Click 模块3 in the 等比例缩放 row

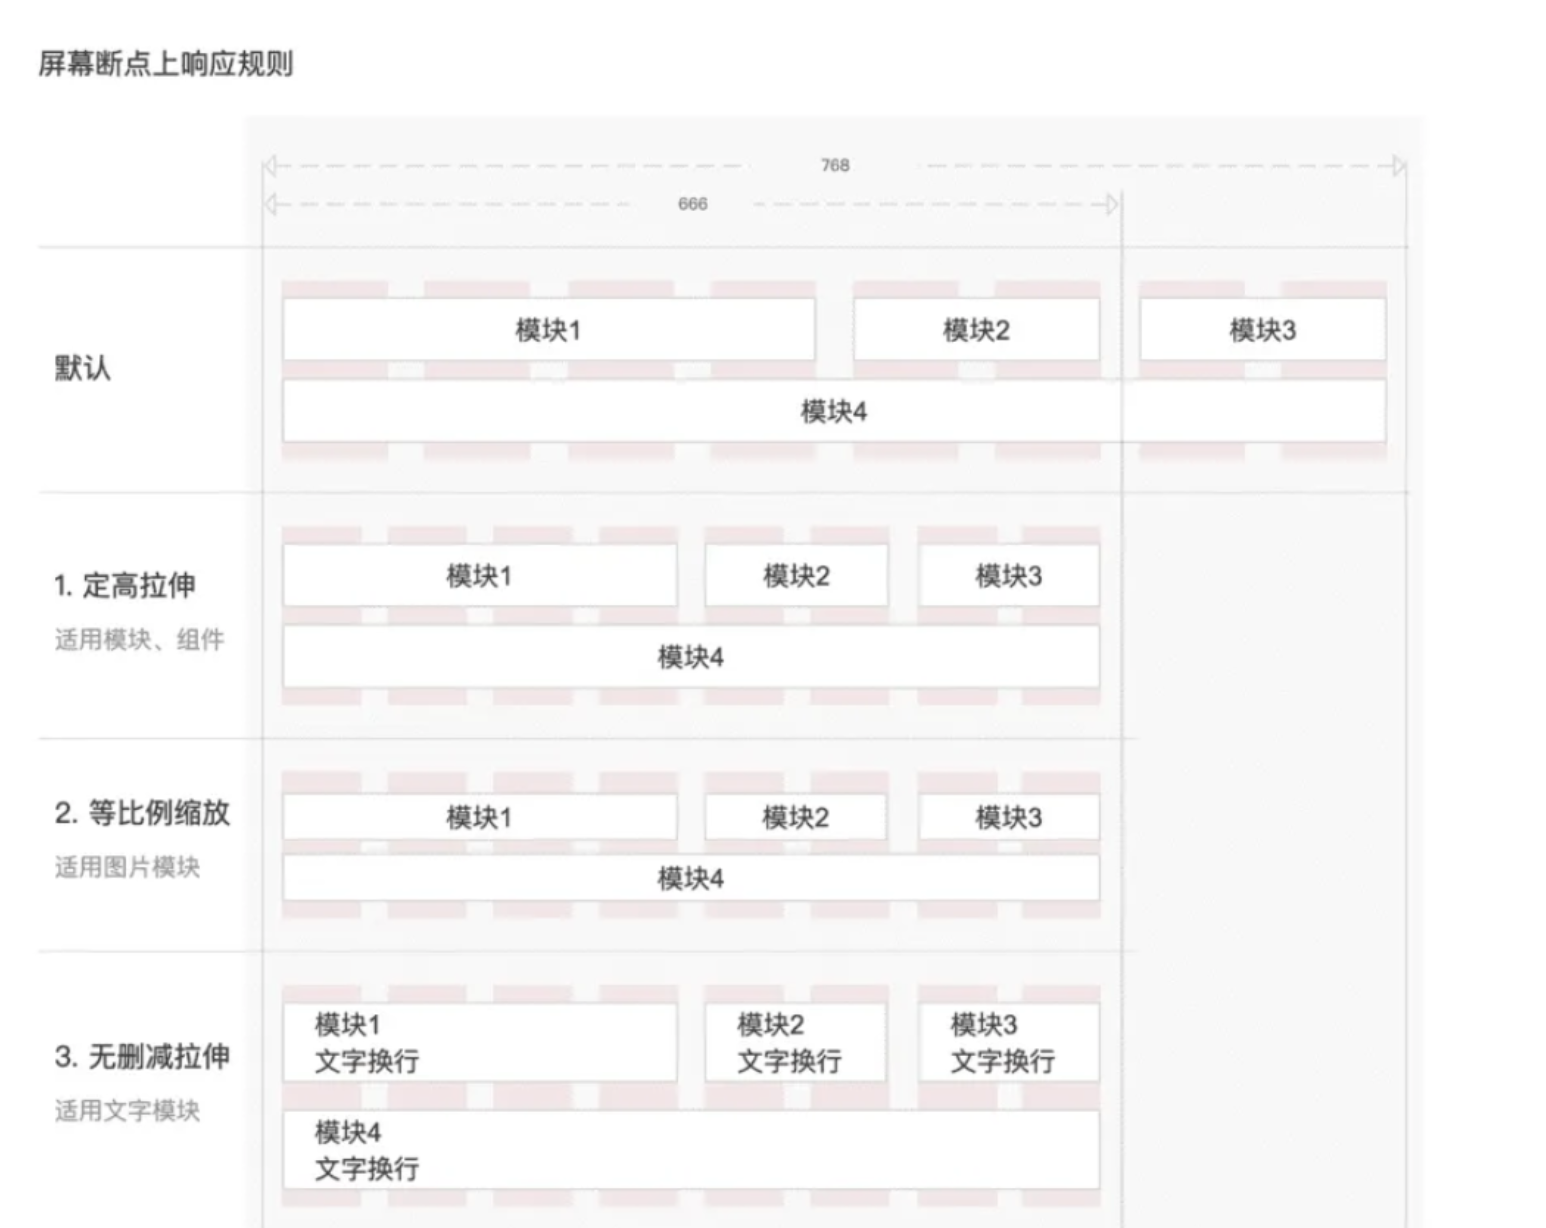[1009, 817]
